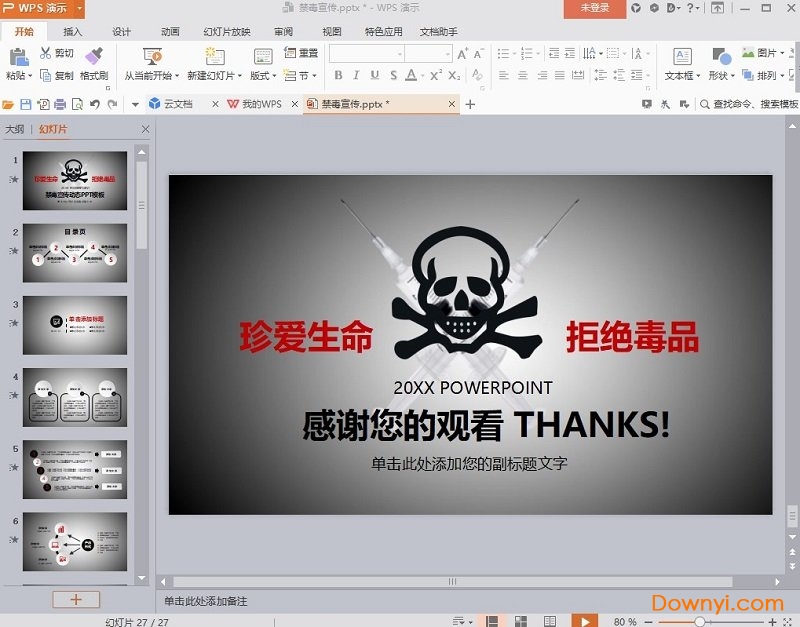Click the Format Painter (格式刷) icon

point(94,56)
